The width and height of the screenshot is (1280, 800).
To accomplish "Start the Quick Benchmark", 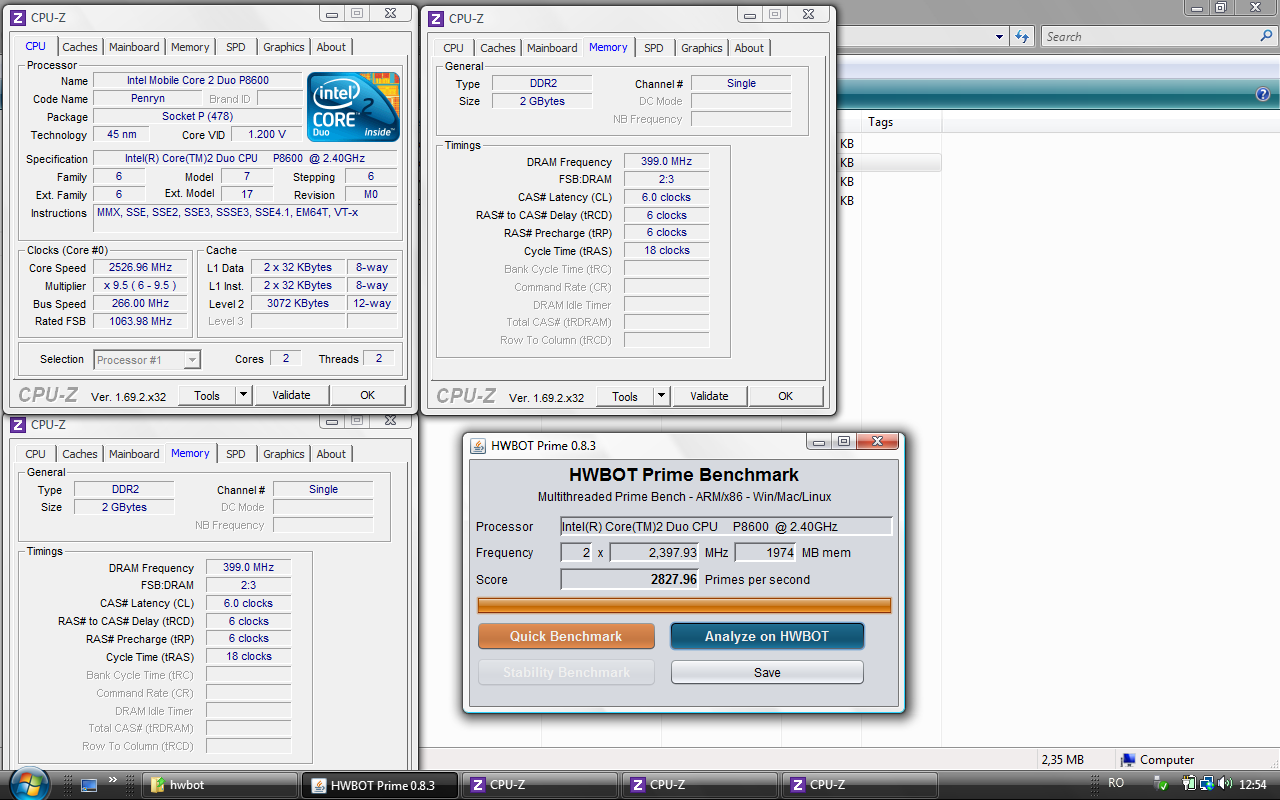I will click(x=566, y=636).
